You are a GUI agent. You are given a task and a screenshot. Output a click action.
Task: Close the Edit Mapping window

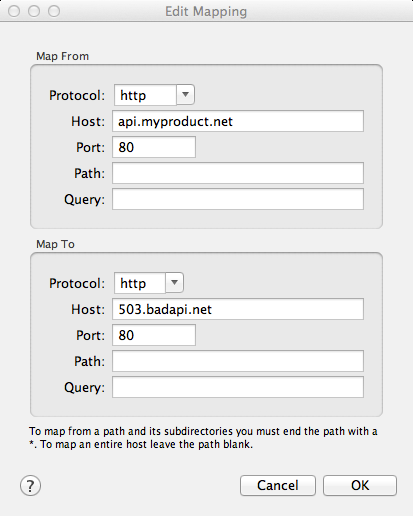click(14, 11)
